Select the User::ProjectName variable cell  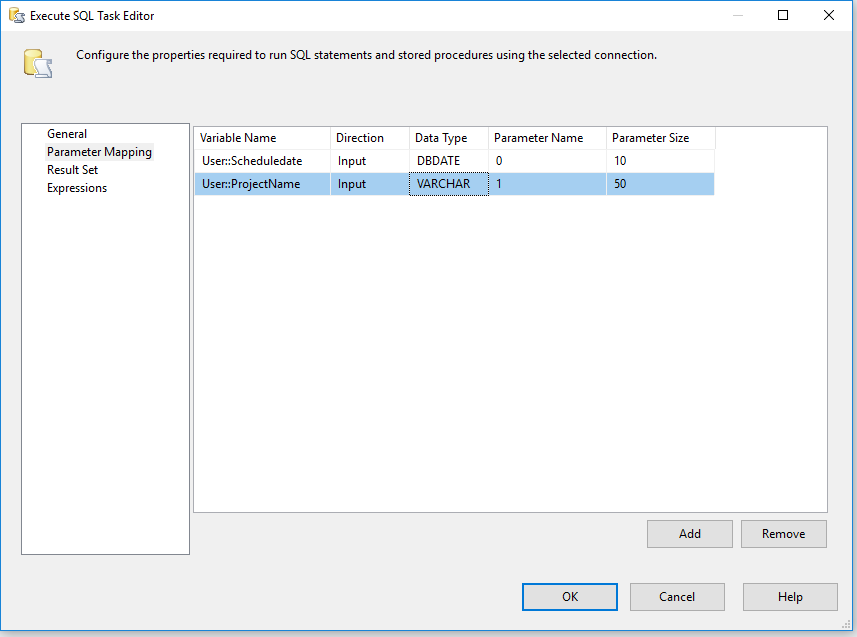point(262,184)
